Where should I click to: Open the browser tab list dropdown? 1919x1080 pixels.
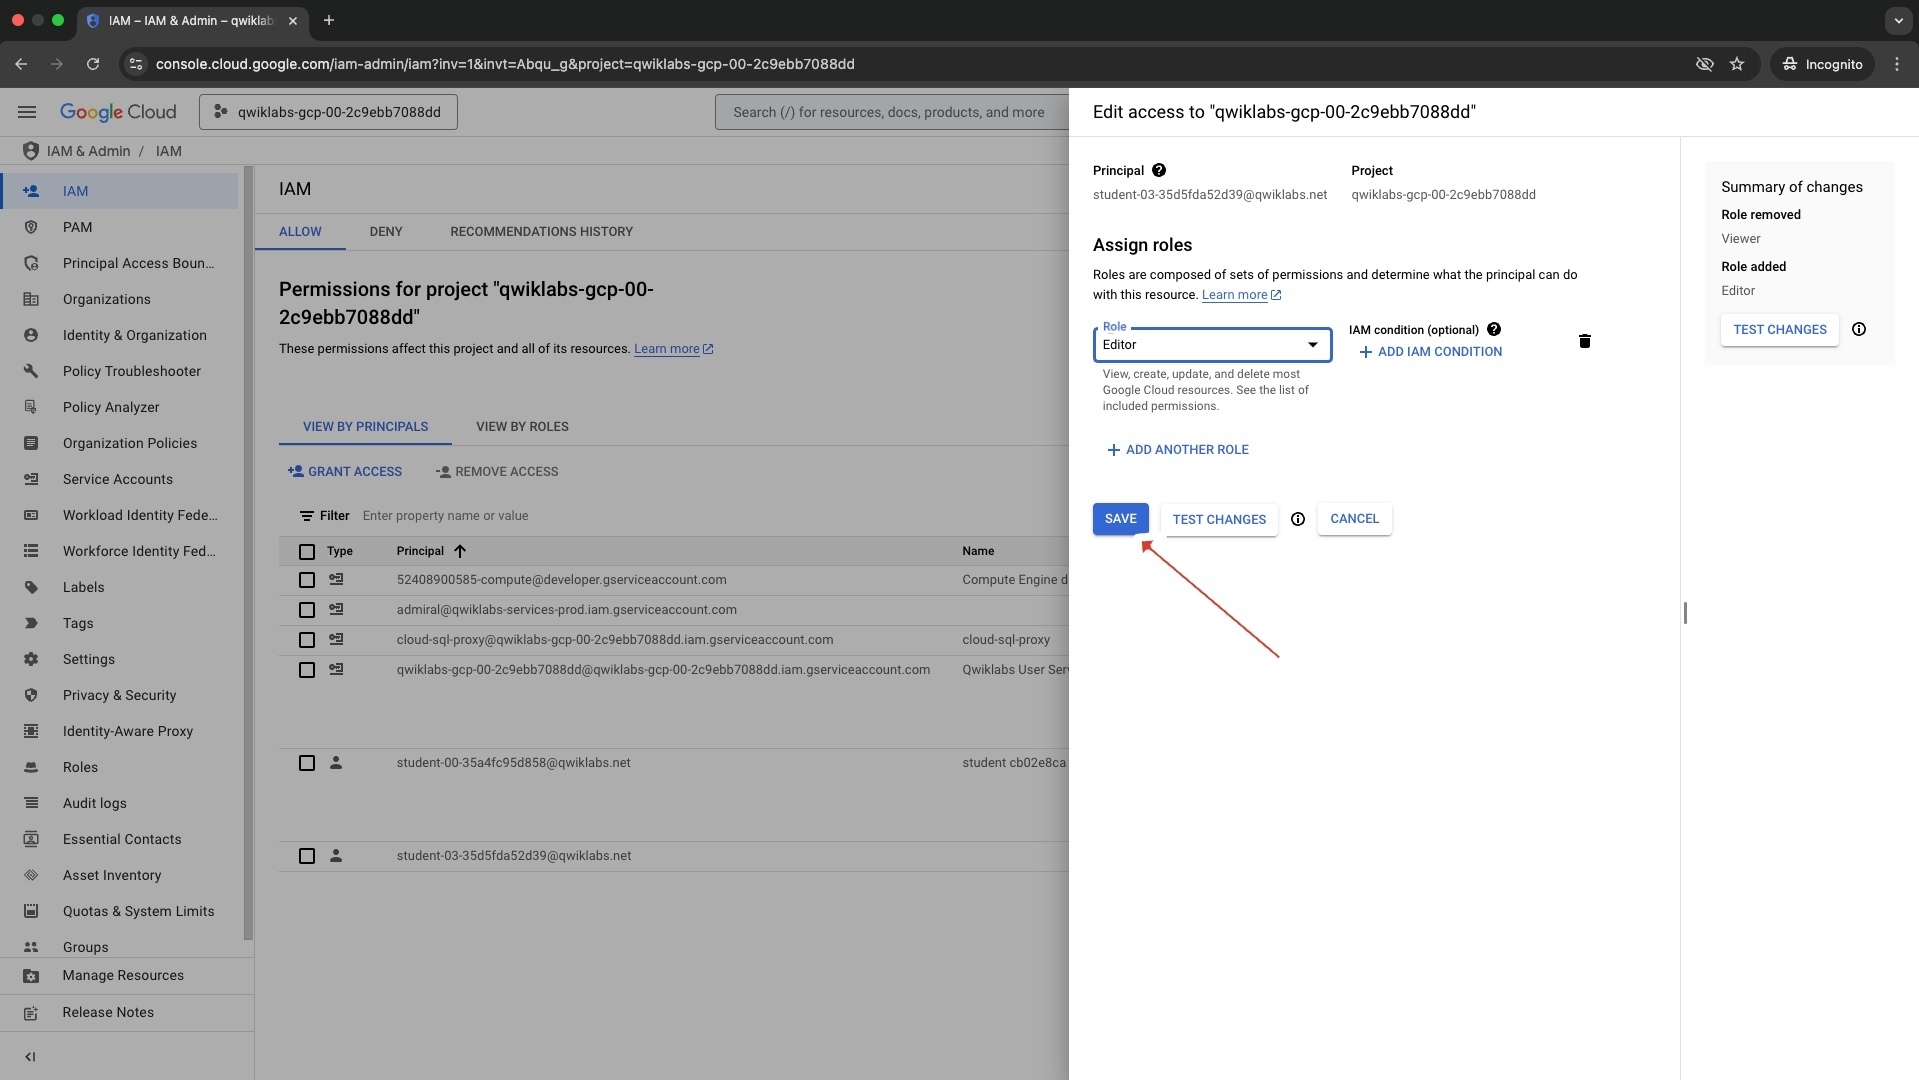[x=1897, y=20]
